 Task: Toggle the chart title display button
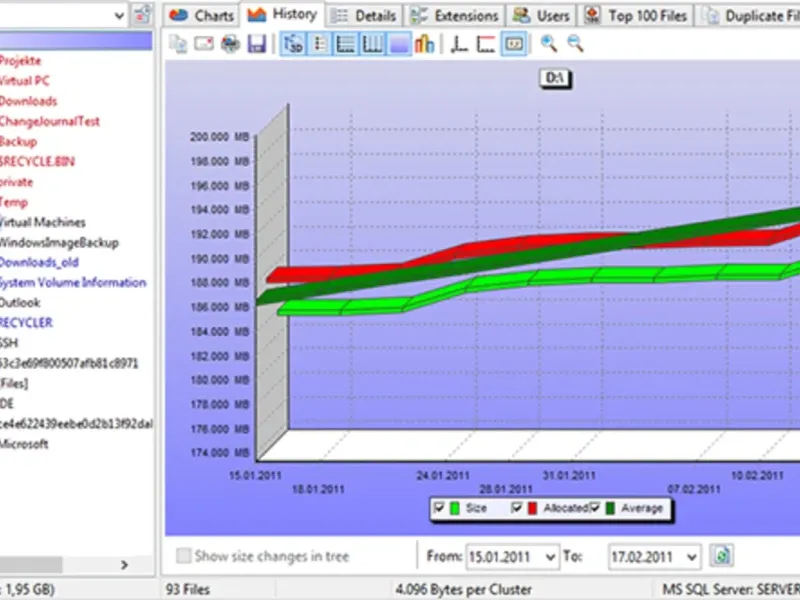point(514,44)
